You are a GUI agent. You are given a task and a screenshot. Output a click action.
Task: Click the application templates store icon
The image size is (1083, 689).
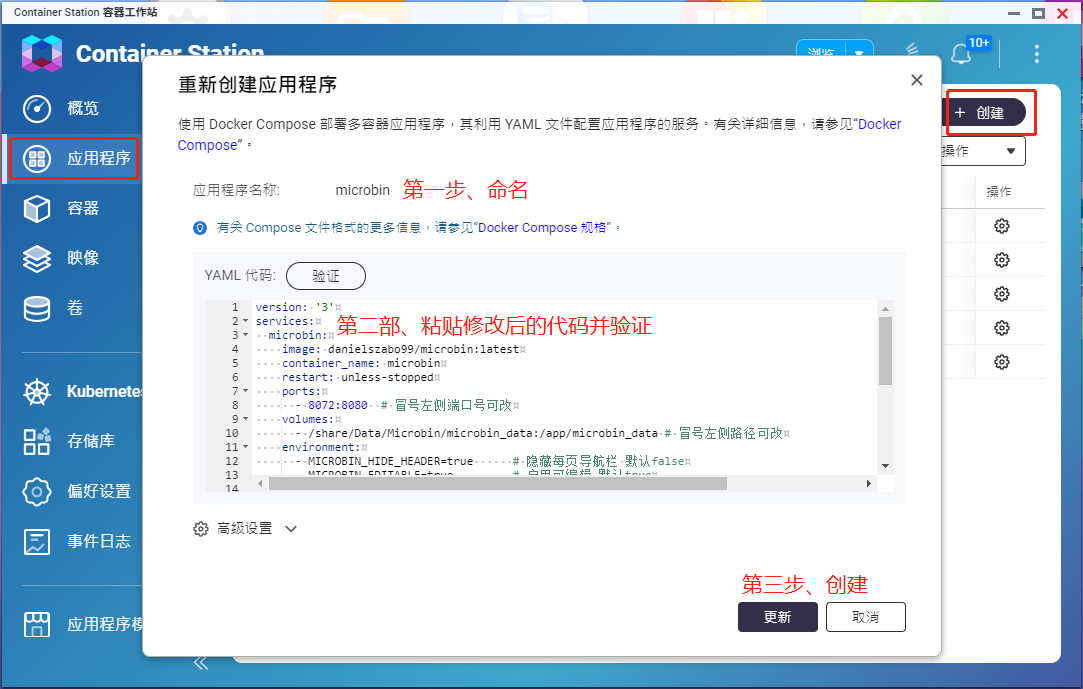[x=37, y=624]
